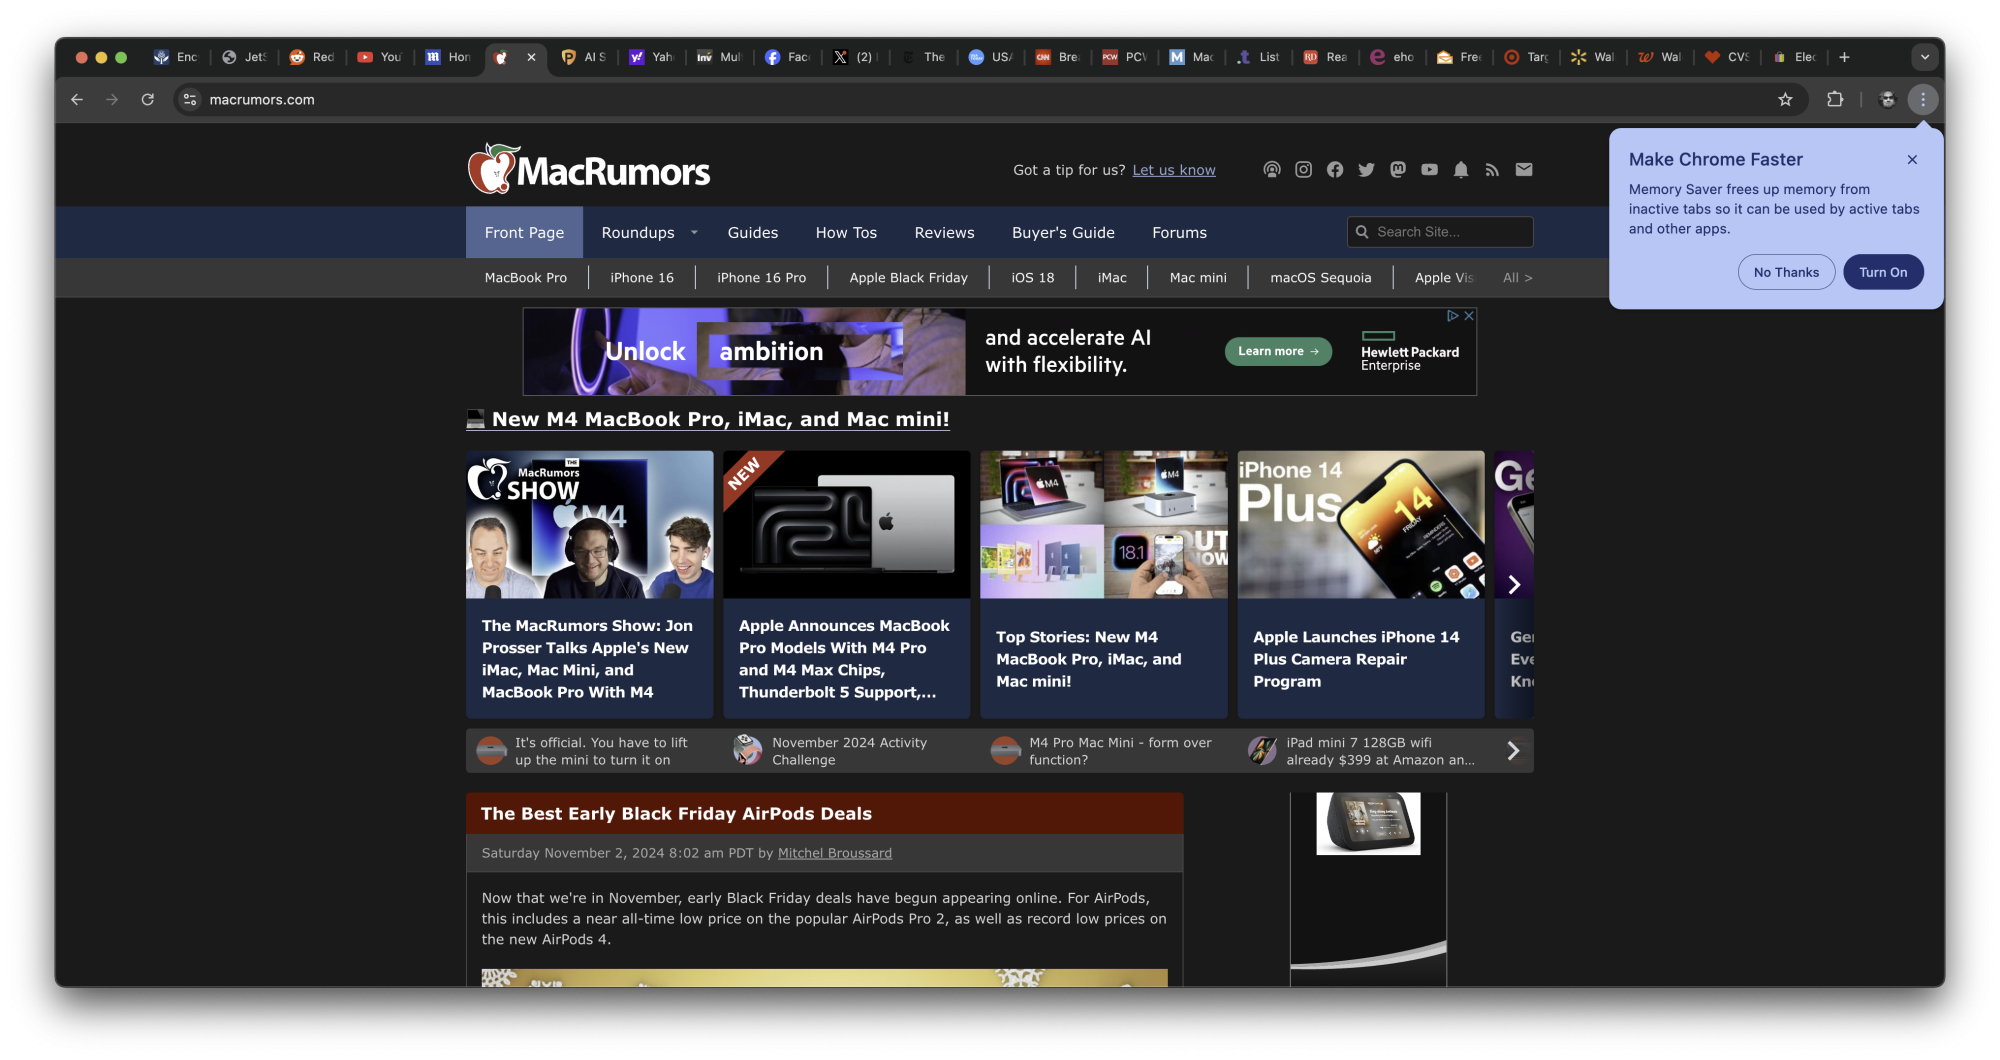The width and height of the screenshot is (2000, 1060).
Task: Close the Hewlett Packard ad with X
Action: 1469,315
